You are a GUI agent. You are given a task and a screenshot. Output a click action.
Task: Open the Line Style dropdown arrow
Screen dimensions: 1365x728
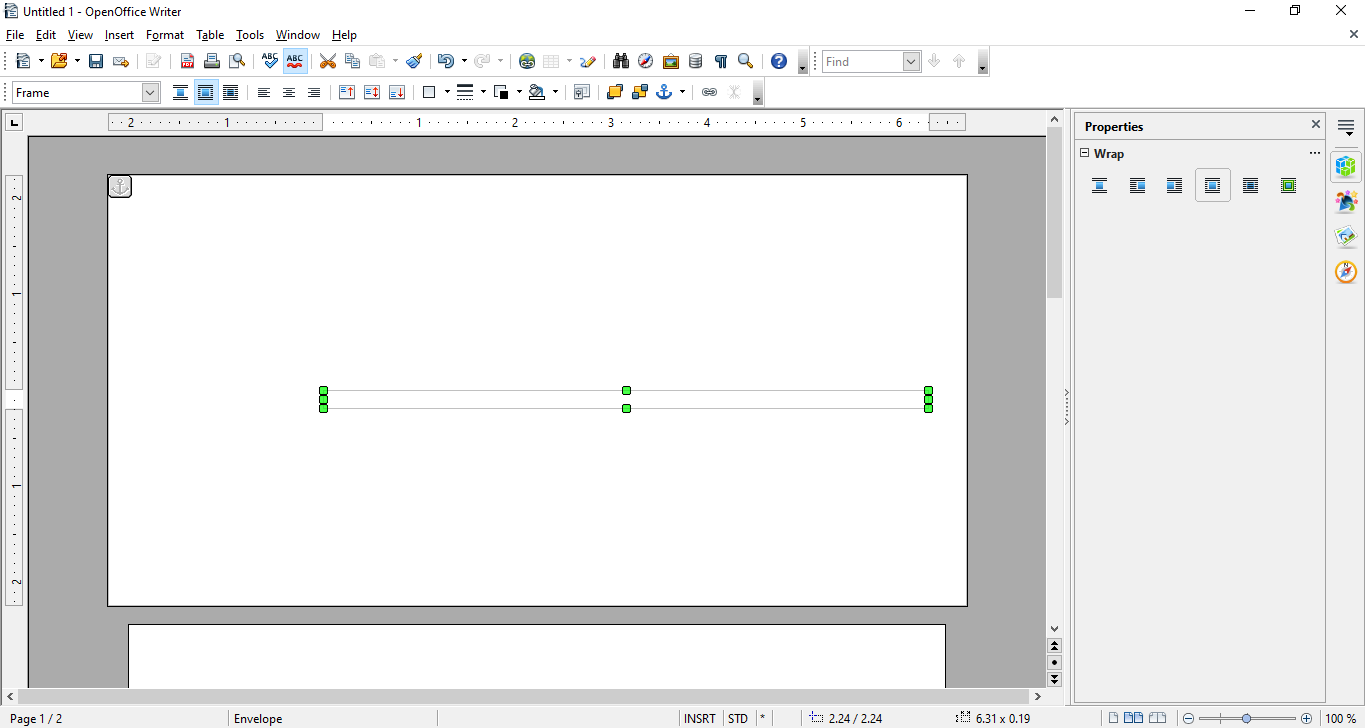coord(483,92)
